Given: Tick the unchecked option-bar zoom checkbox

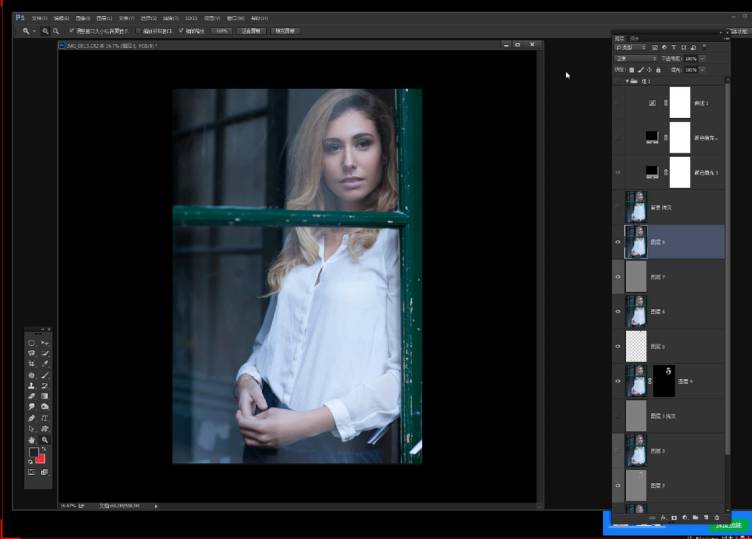Looking at the screenshot, I should pyautogui.click(x=139, y=31).
